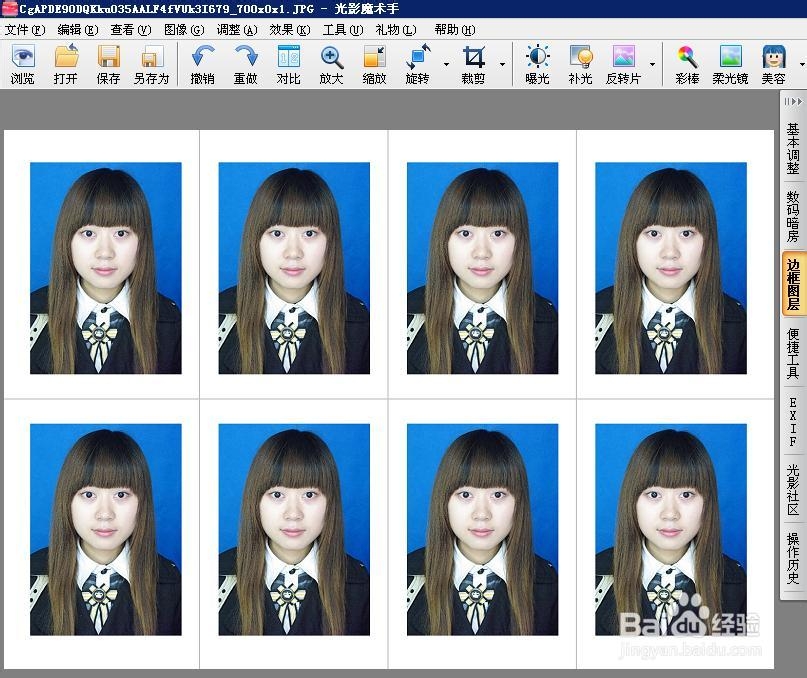Select the 缩放 (Resize) tool
The height and width of the screenshot is (678, 807).
point(374,64)
